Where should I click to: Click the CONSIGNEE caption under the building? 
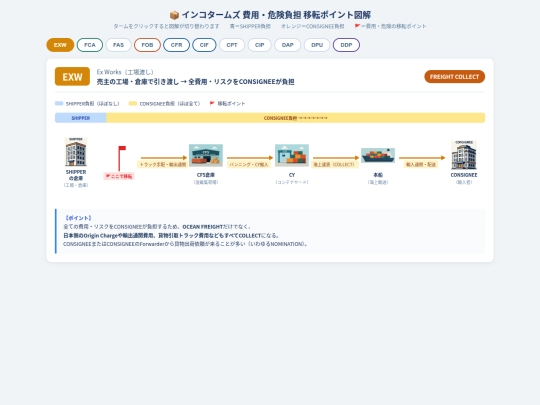[464, 175]
